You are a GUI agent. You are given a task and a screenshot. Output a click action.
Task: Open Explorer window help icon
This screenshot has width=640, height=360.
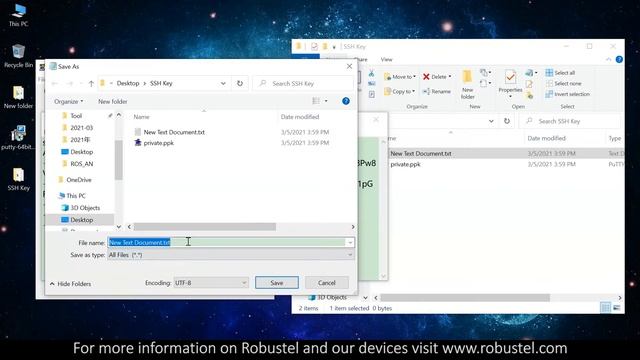pyautogui.click(x=619, y=60)
